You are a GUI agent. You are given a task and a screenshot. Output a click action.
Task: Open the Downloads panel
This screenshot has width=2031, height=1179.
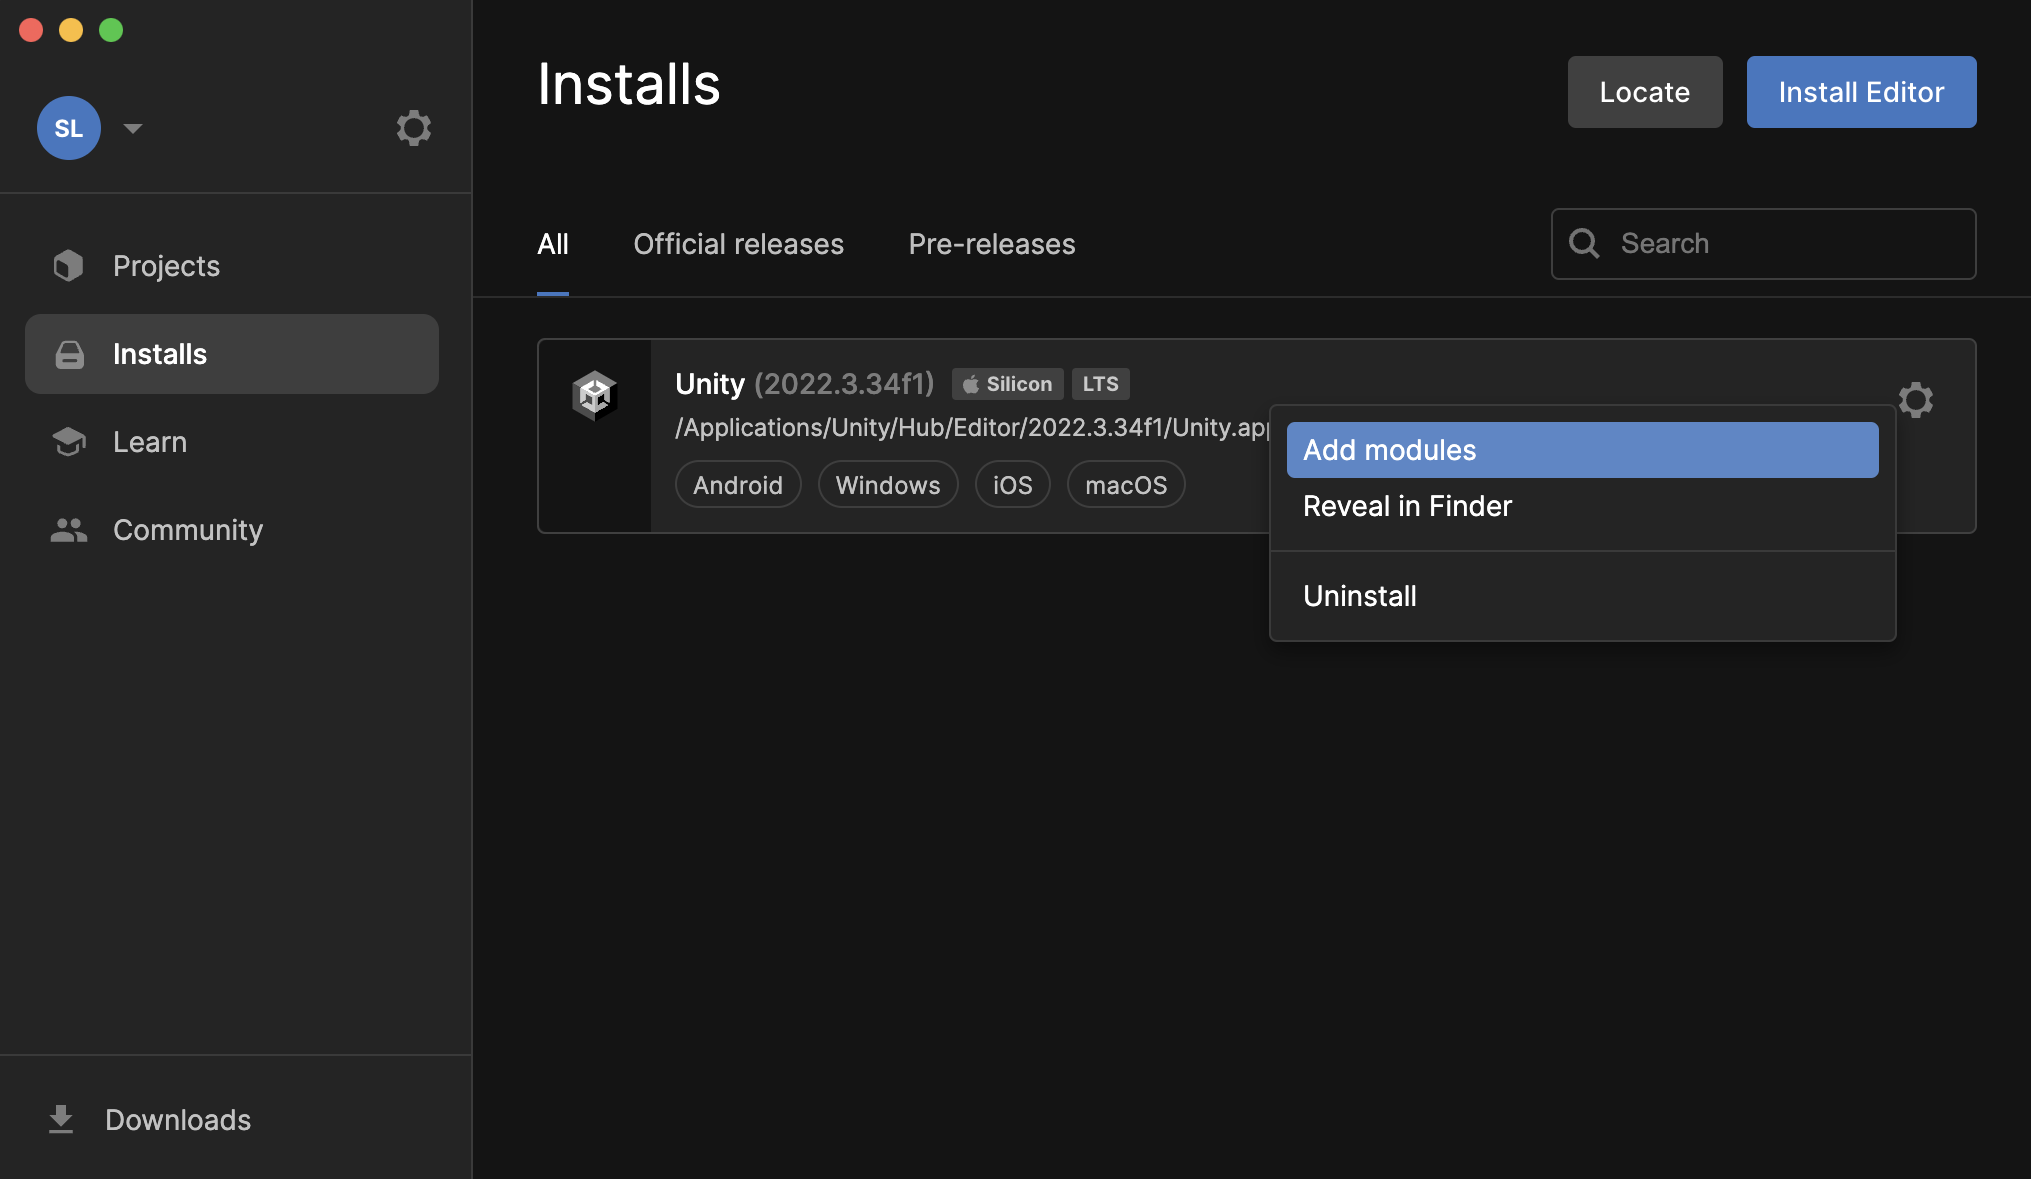click(177, 1120)
